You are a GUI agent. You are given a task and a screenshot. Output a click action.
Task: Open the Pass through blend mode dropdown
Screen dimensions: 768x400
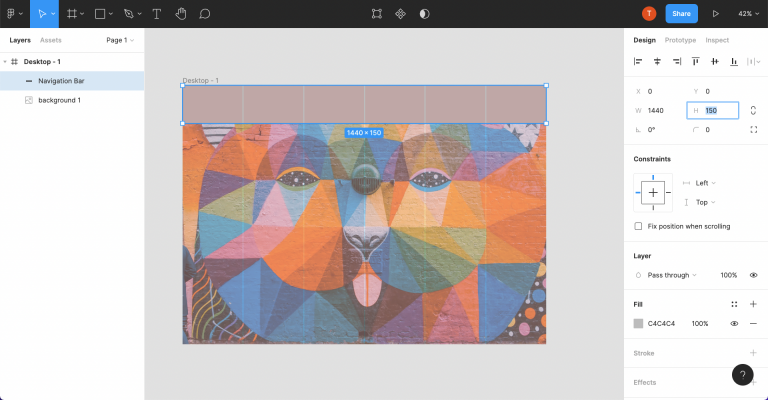(670, 275)
